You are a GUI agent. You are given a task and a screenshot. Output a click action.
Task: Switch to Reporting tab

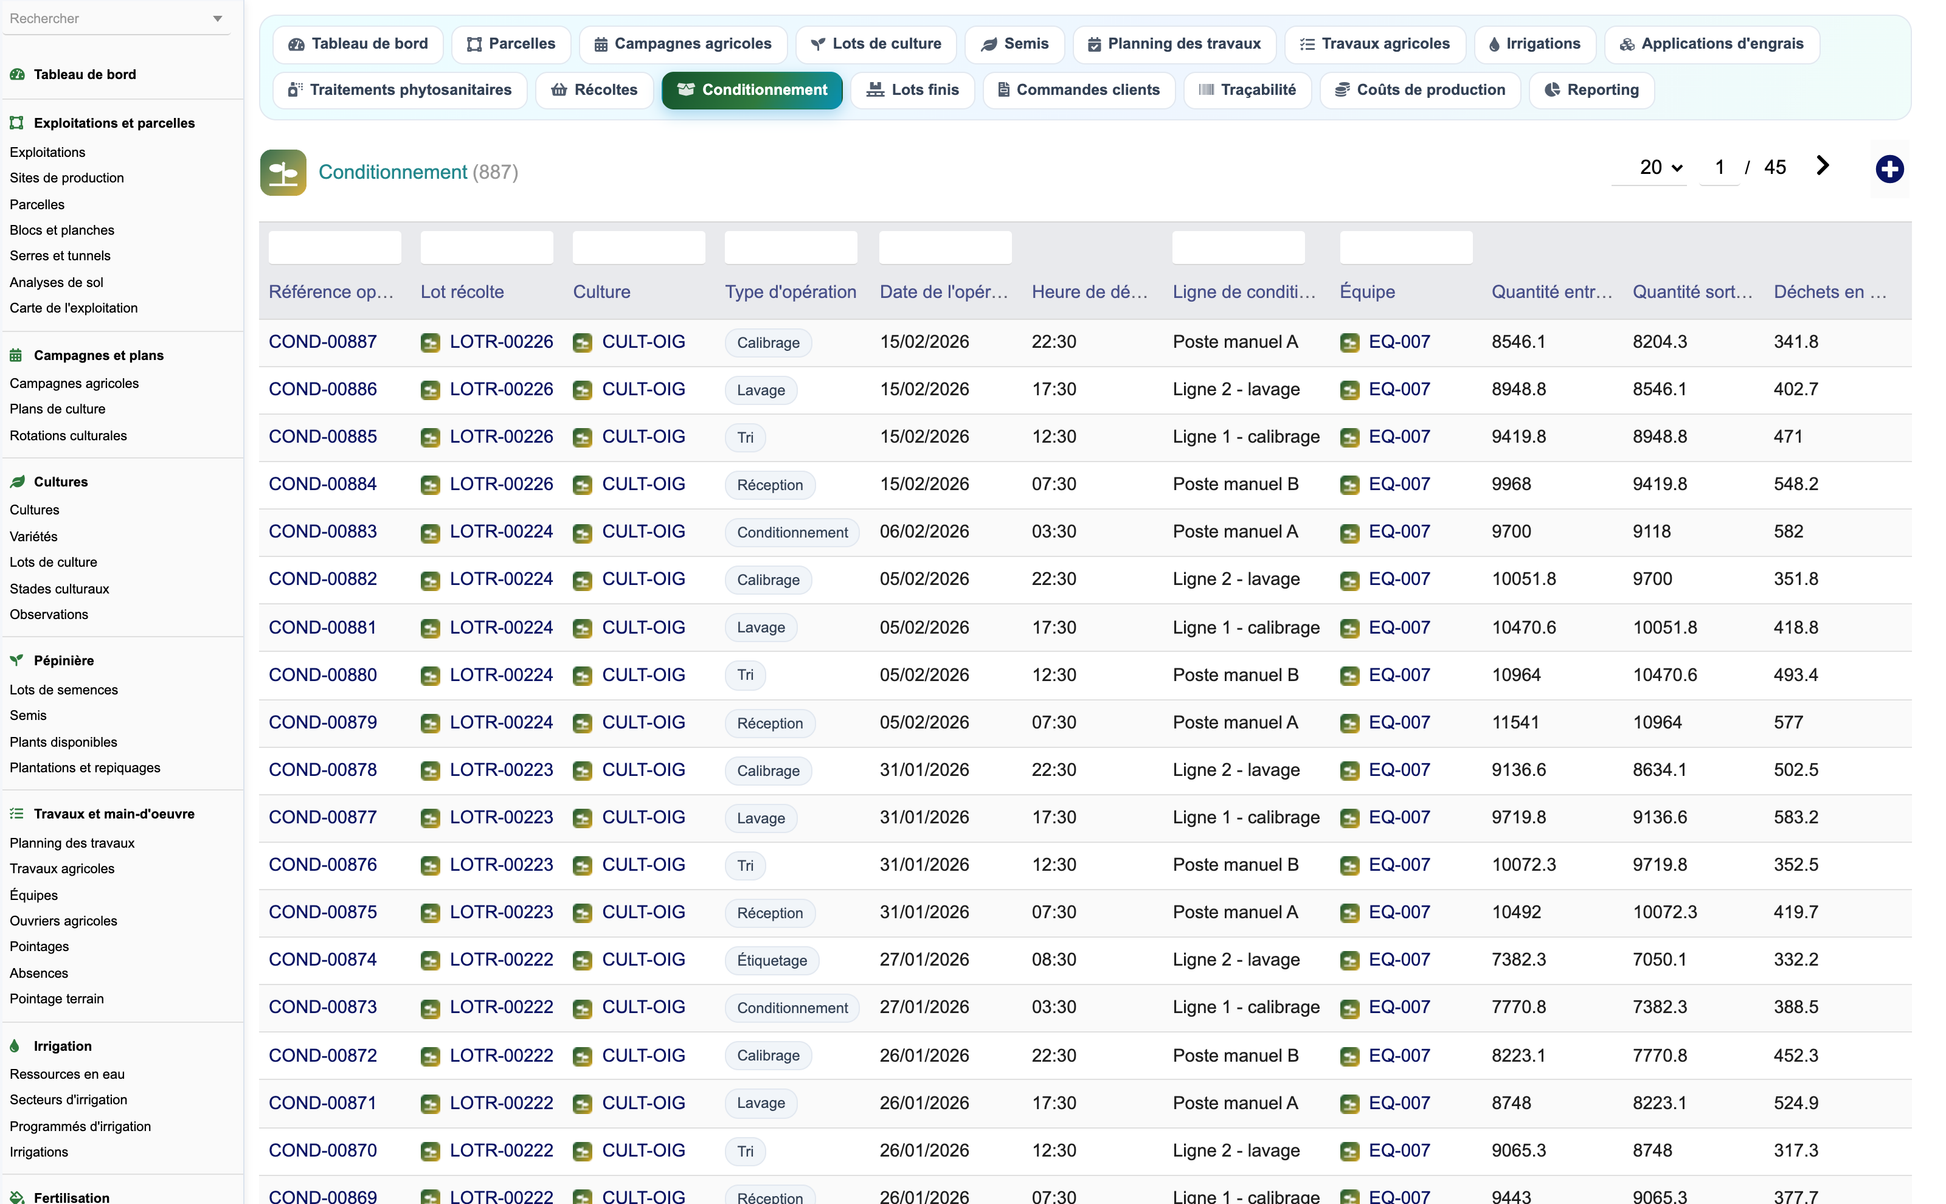point(1591,90)
